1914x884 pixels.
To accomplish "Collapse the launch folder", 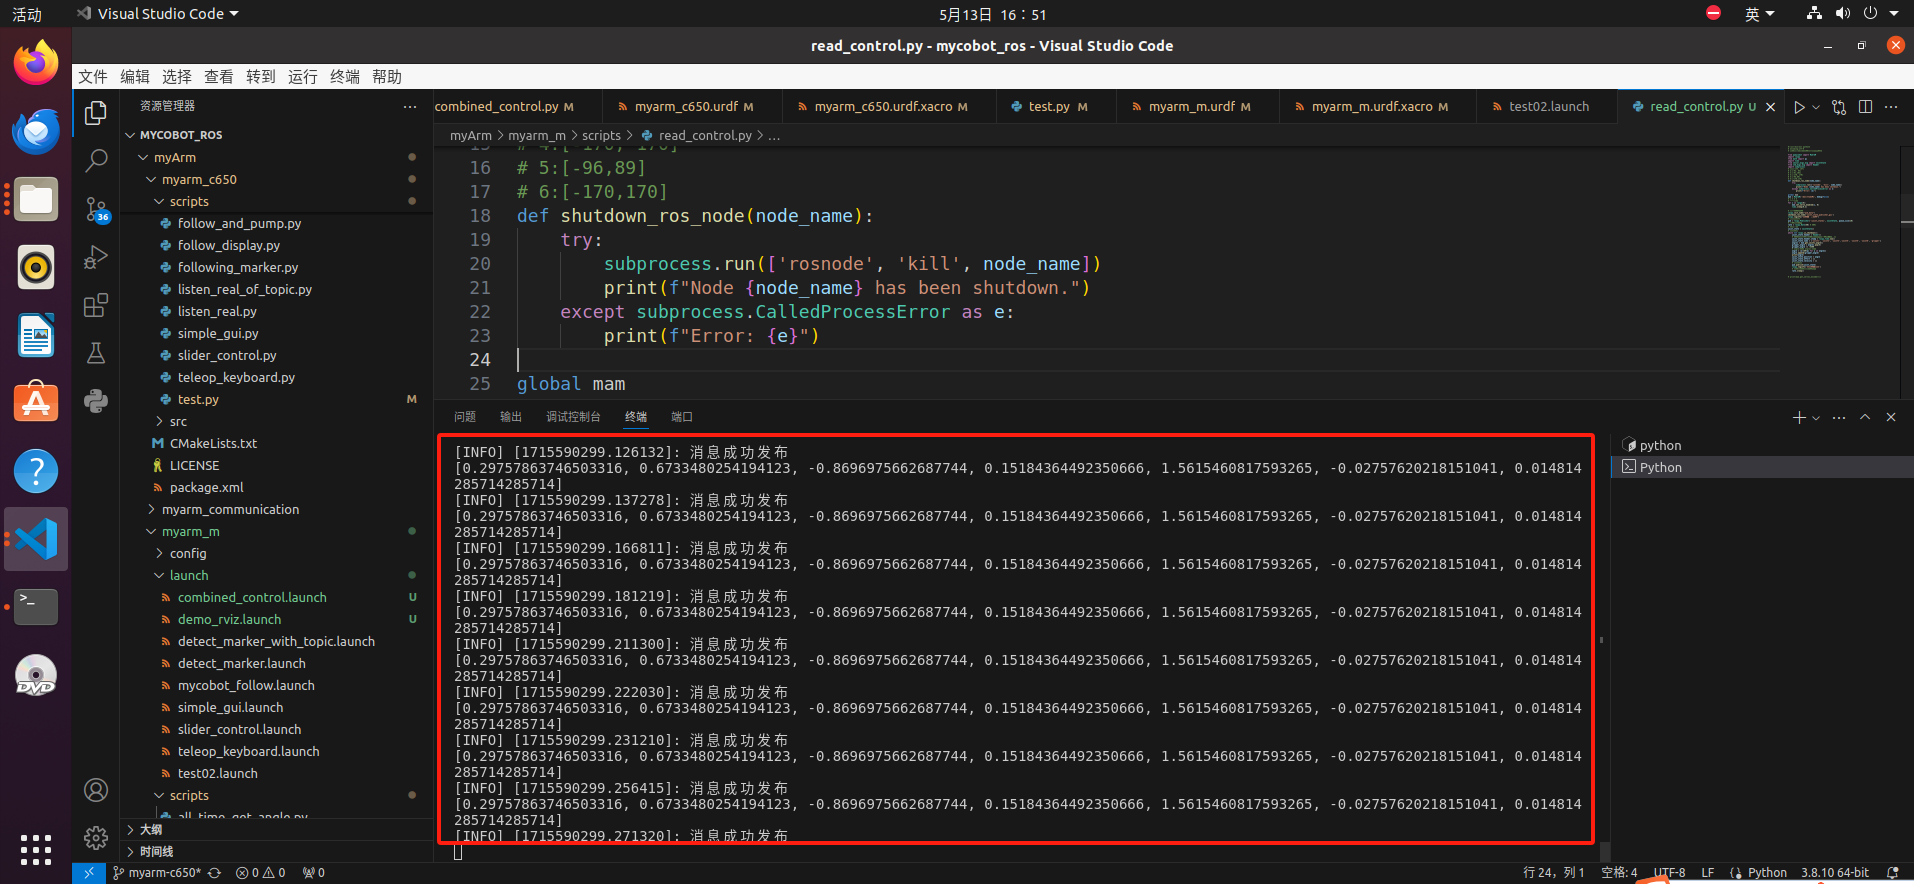I will point(276,576).
